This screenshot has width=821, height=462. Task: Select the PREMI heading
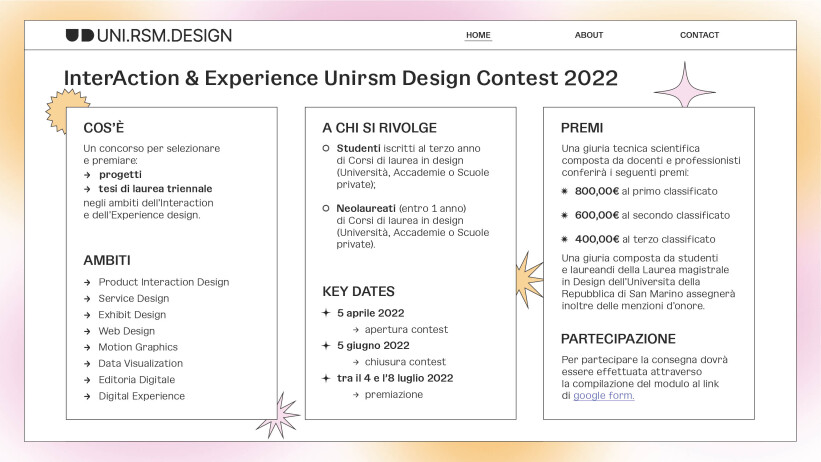(x=582, y=128)
